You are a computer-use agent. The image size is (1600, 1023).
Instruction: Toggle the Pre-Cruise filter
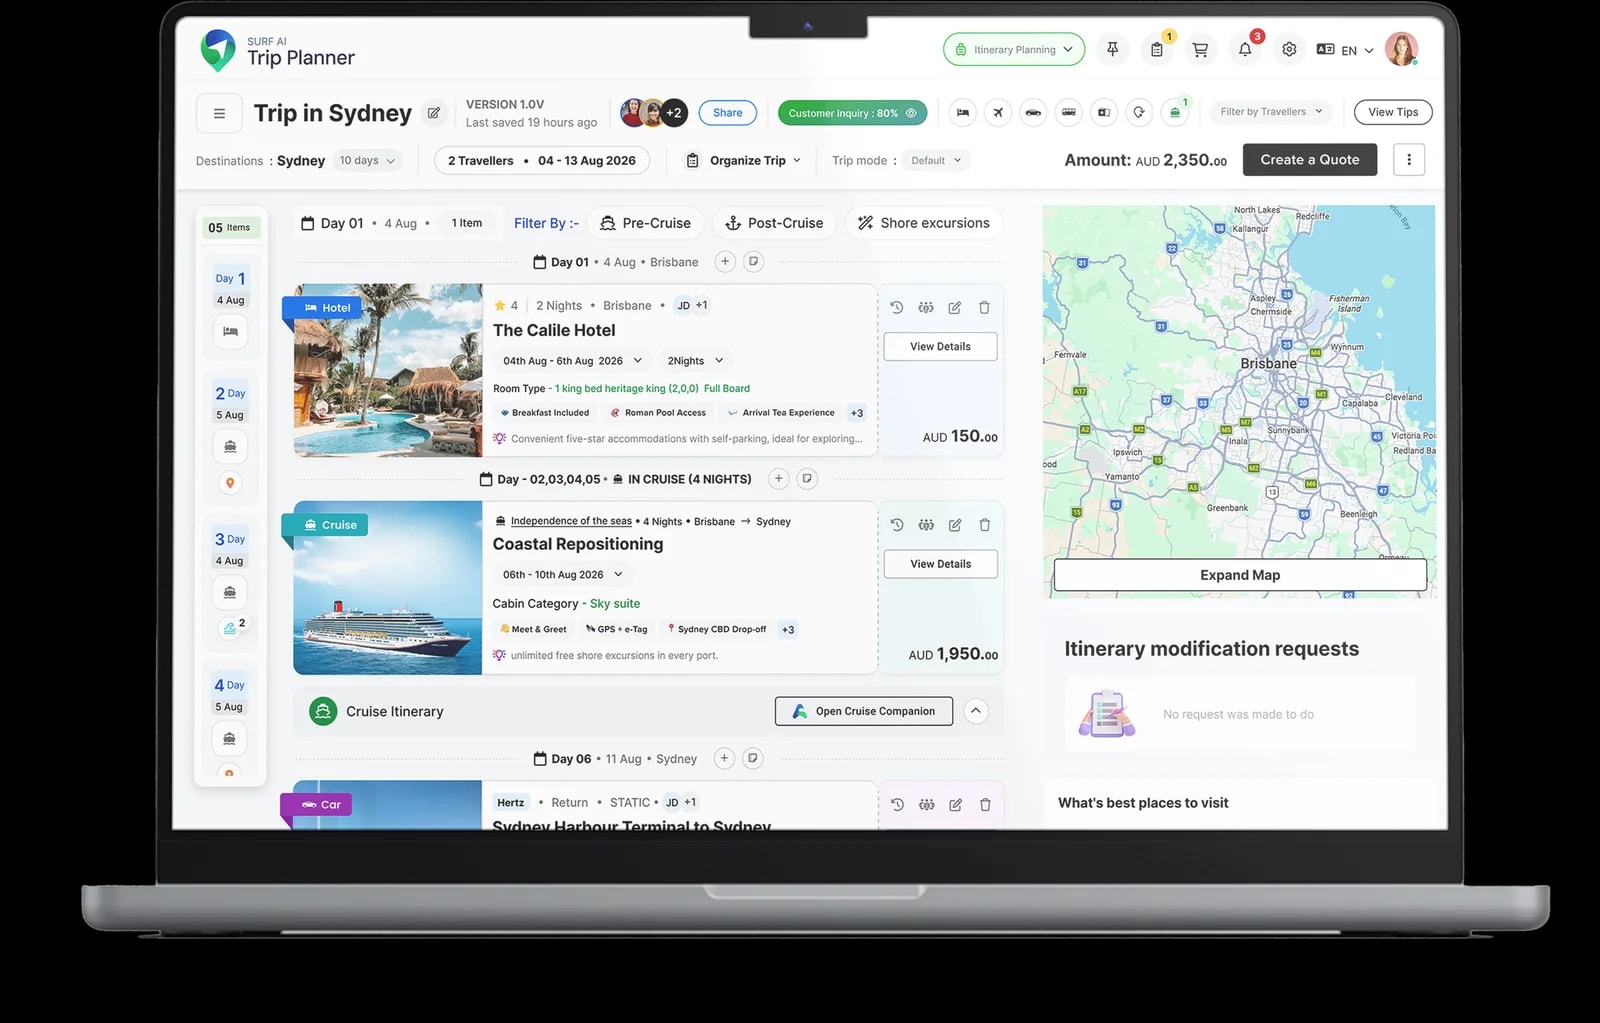[x=646, y=223]
